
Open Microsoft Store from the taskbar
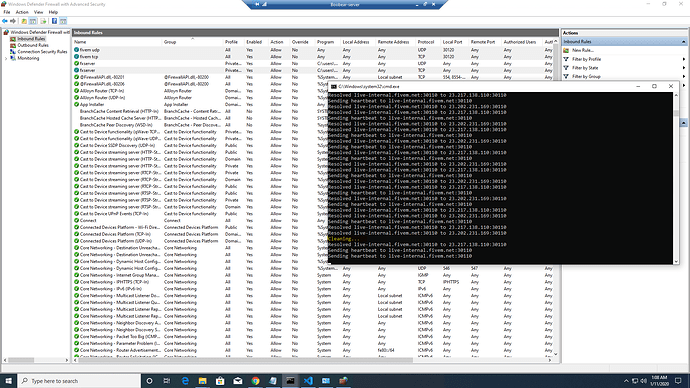[x=220, y=381]
